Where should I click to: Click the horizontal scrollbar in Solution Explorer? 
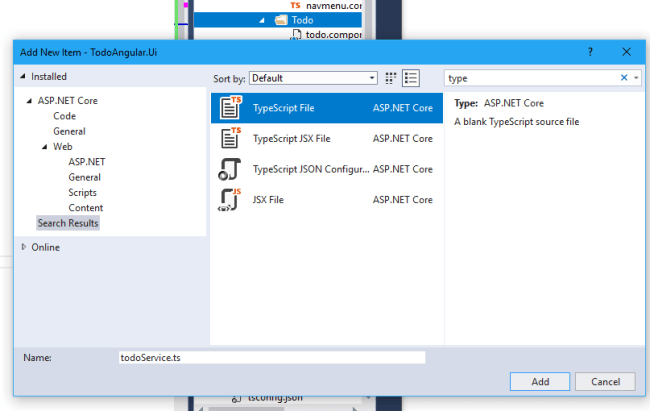tap(245, 409)
